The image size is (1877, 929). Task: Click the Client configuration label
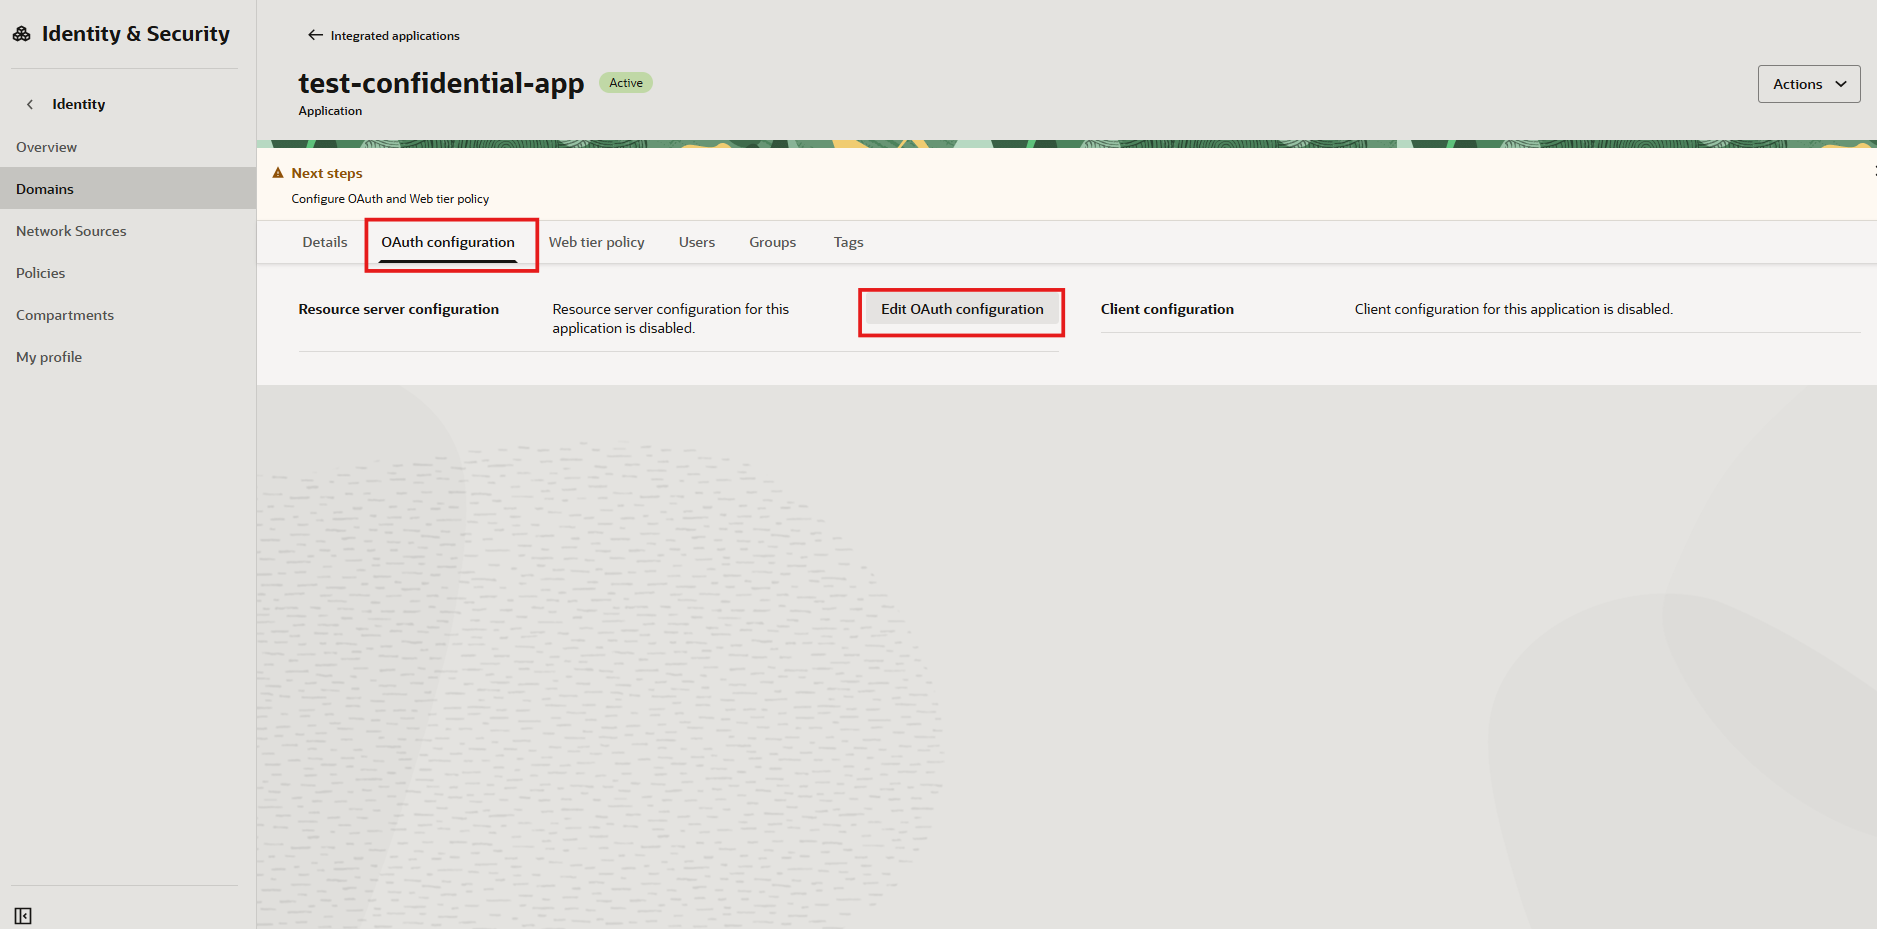pyautogui.click(x=1167, y=309)
